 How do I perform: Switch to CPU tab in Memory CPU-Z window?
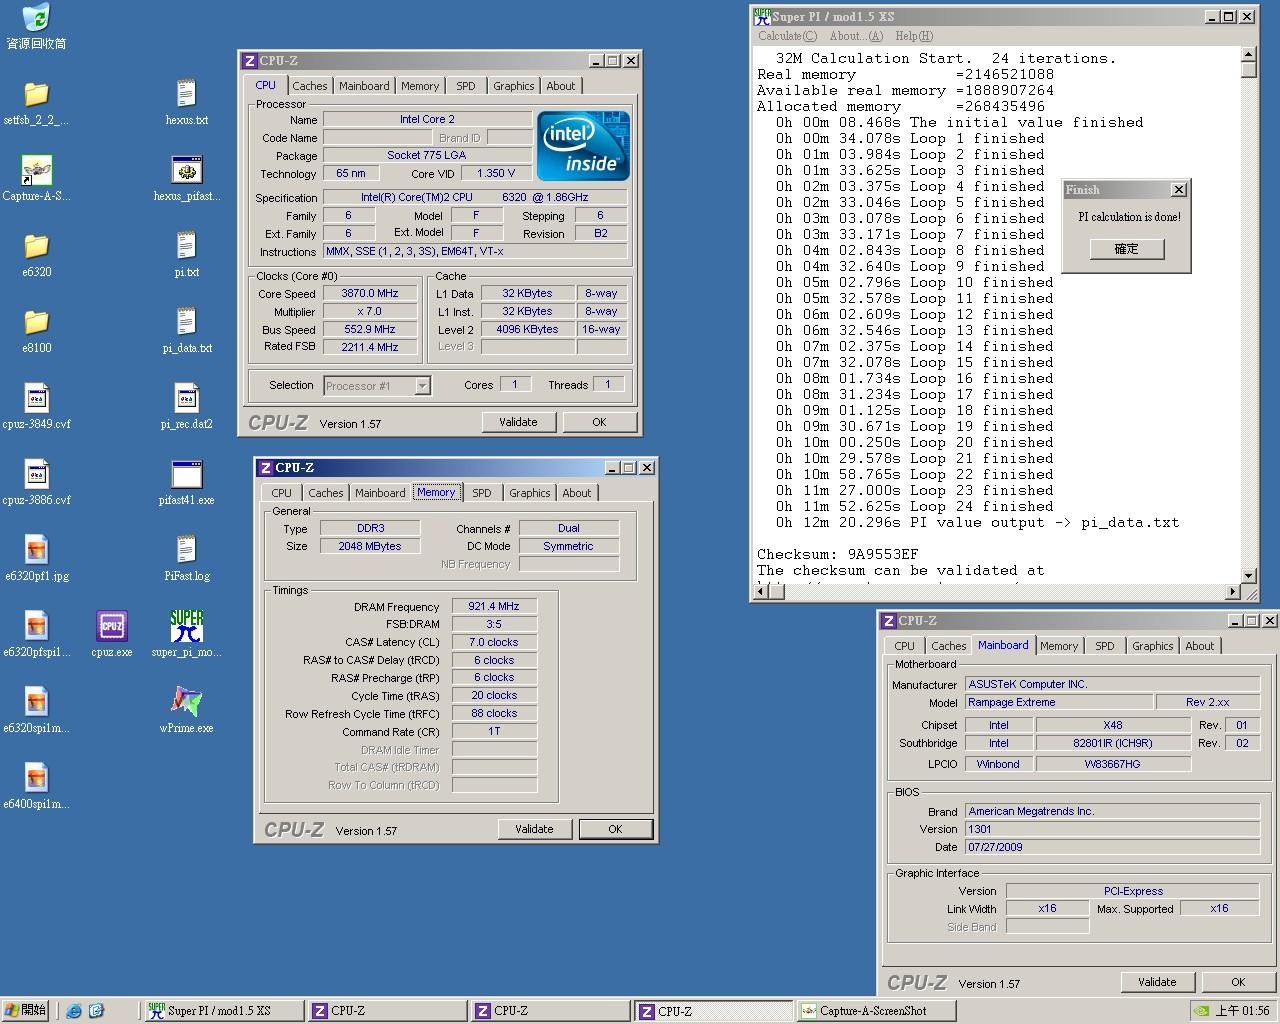click(282, 493)
